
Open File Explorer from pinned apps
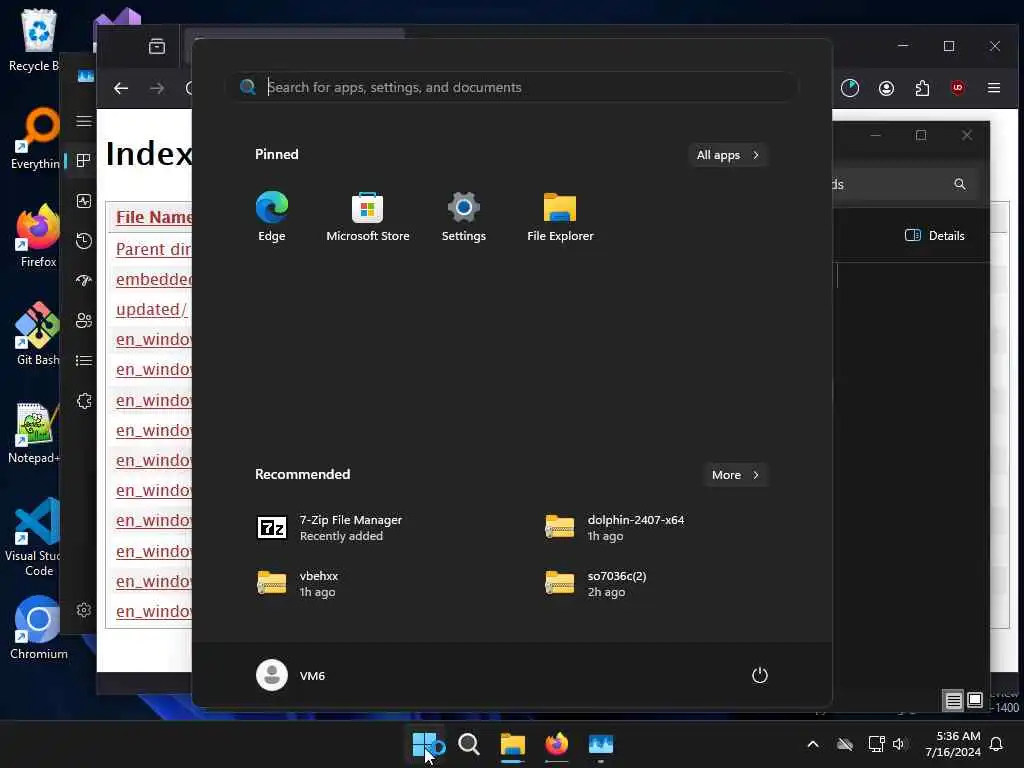point(560,216)
